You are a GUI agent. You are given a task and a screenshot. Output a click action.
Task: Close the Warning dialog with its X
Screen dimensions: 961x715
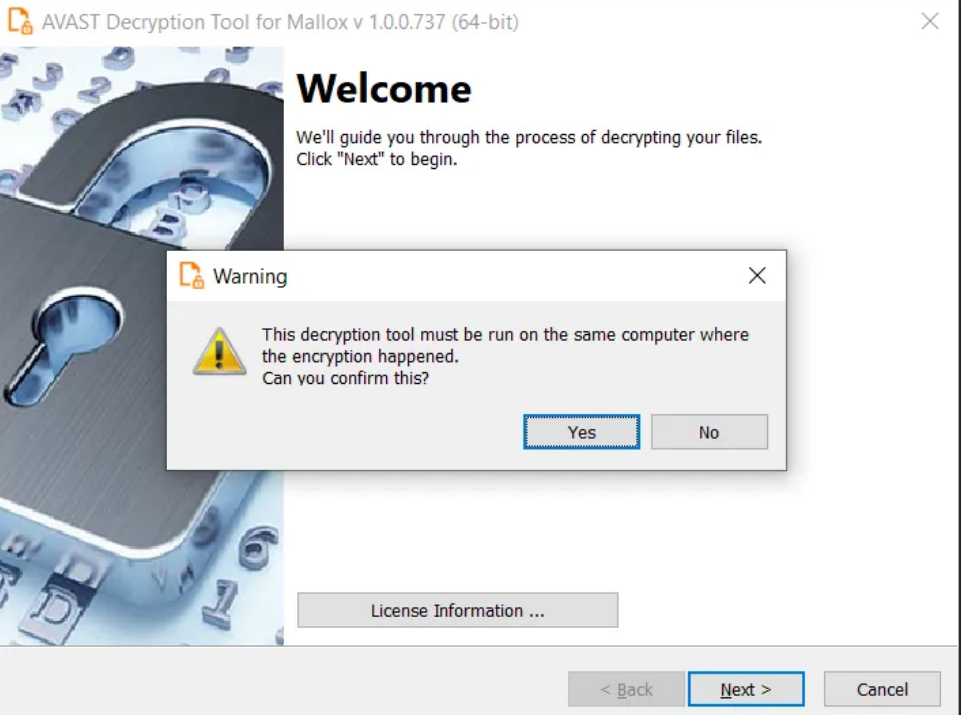pyautogui.click(x=757, y=276)
